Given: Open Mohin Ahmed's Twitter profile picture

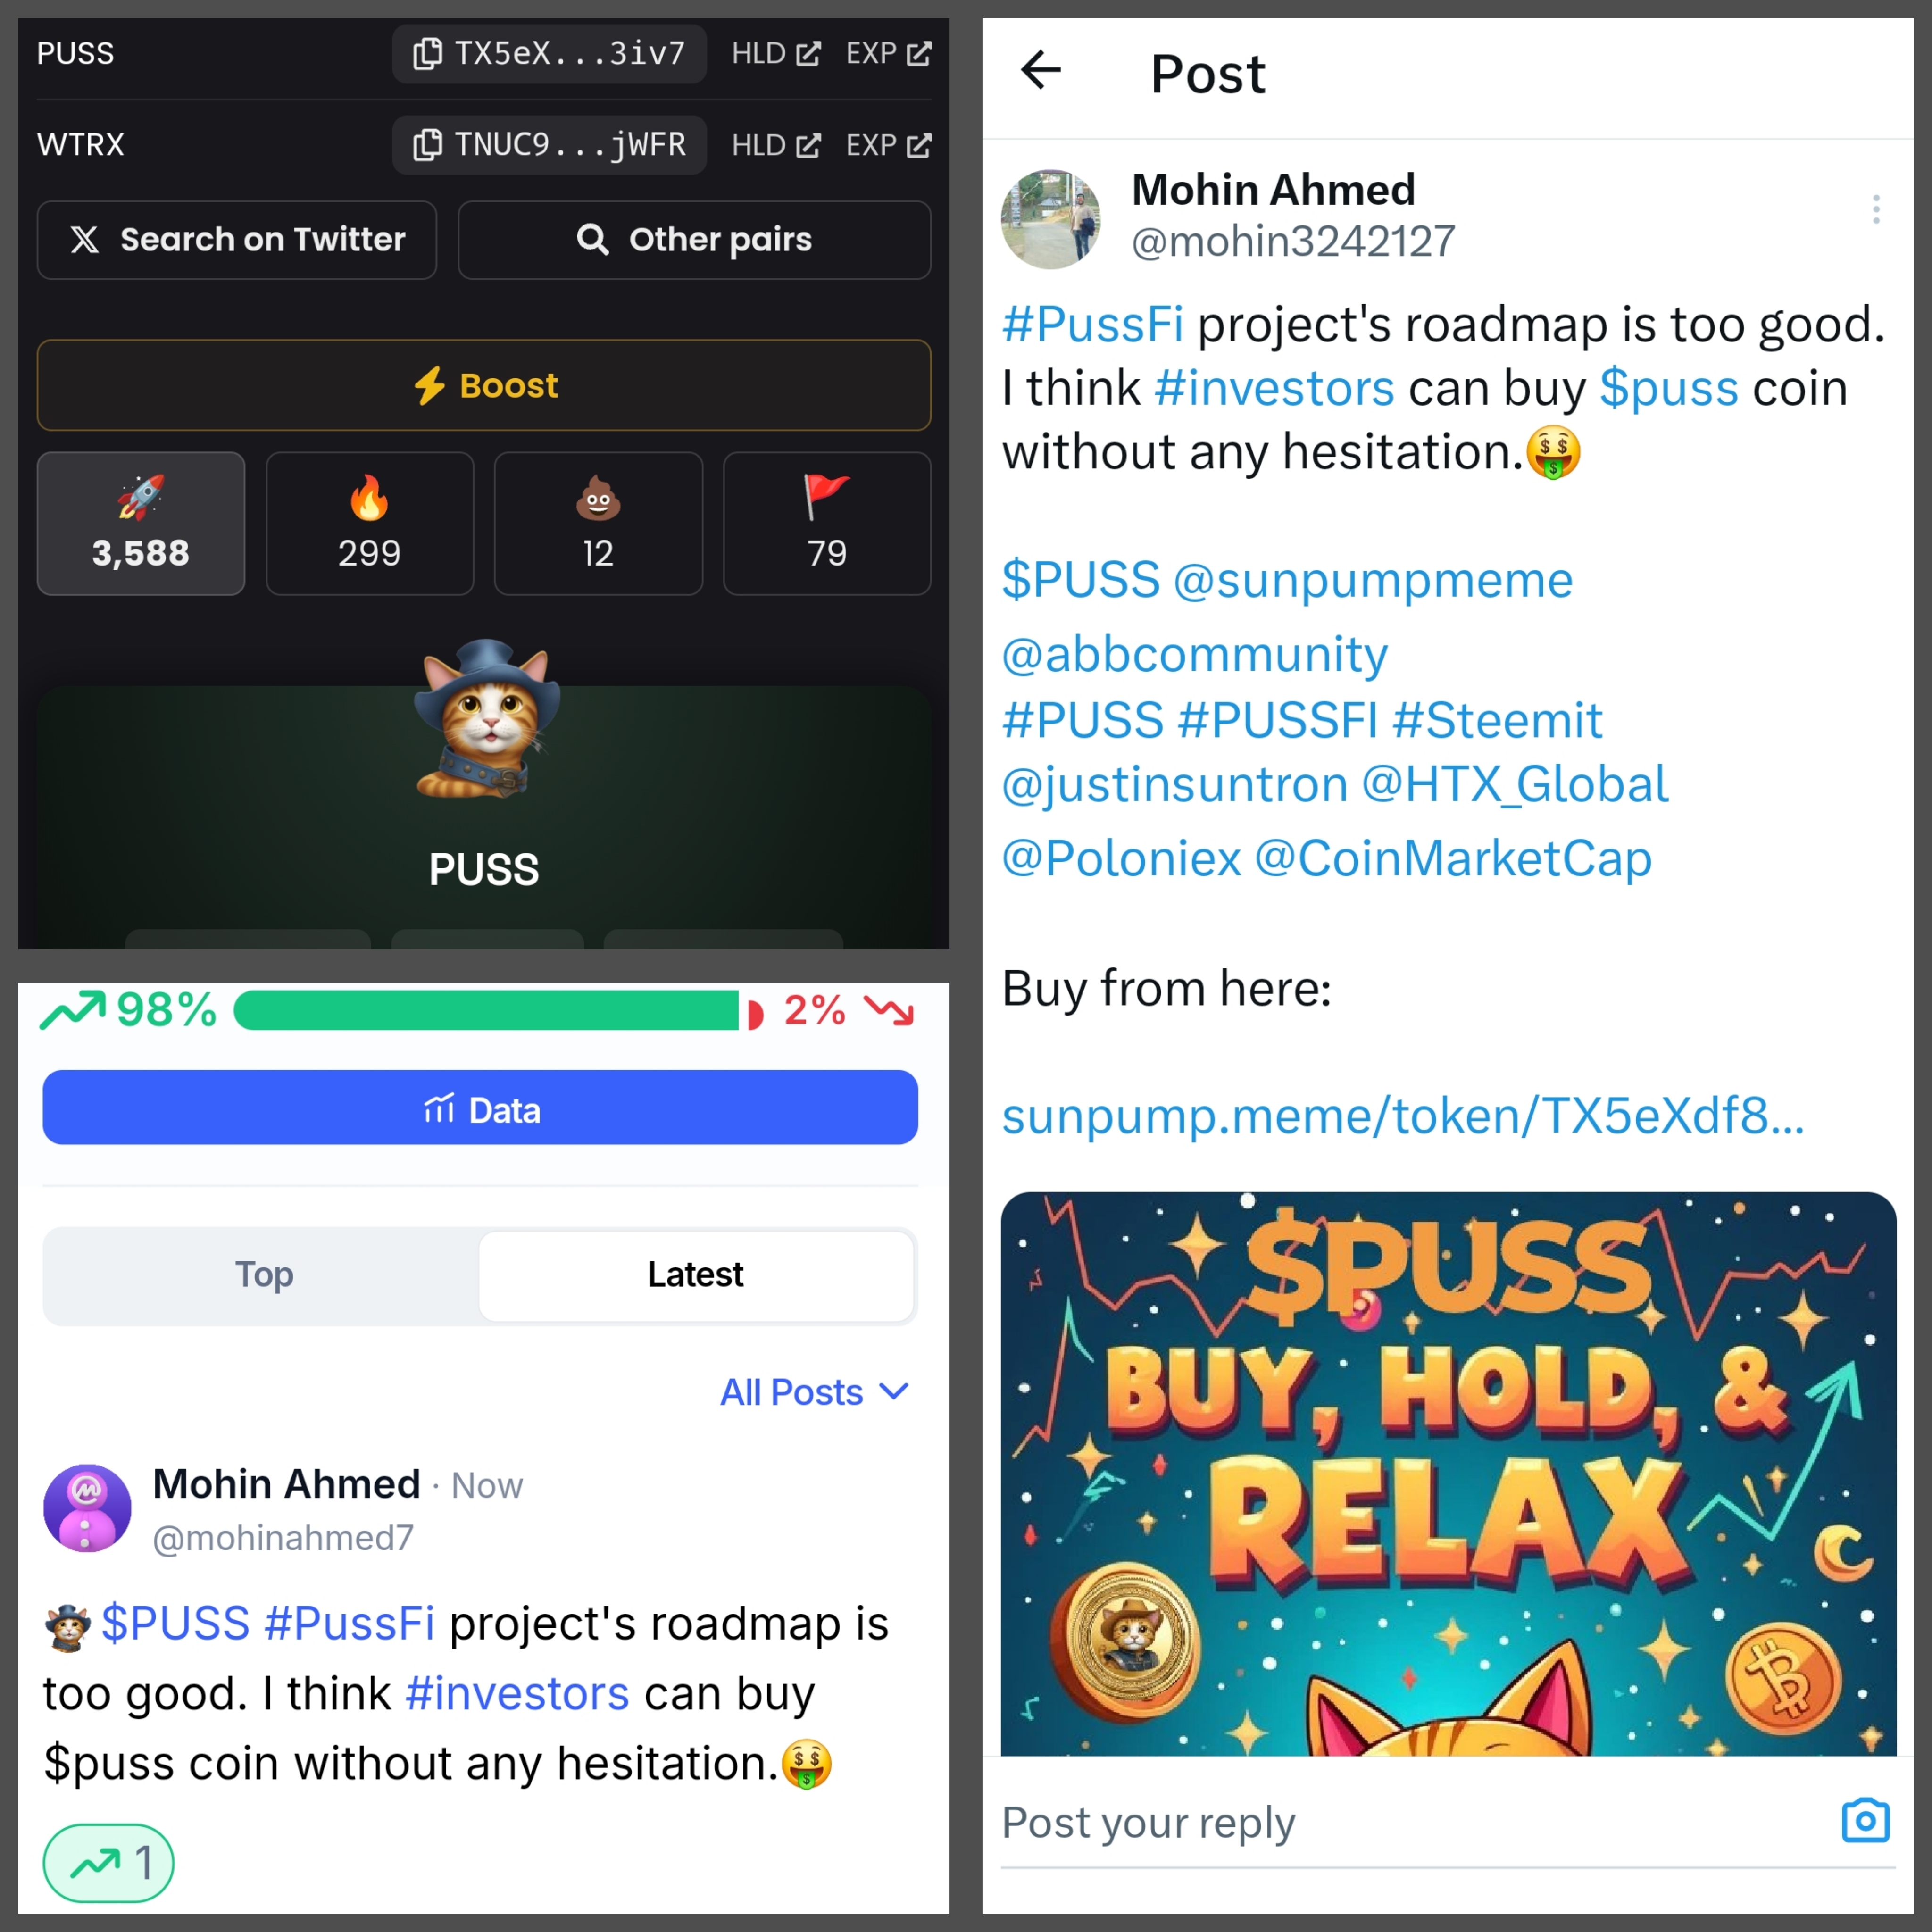Looking at the screenshot, I should click(1050, 219).
